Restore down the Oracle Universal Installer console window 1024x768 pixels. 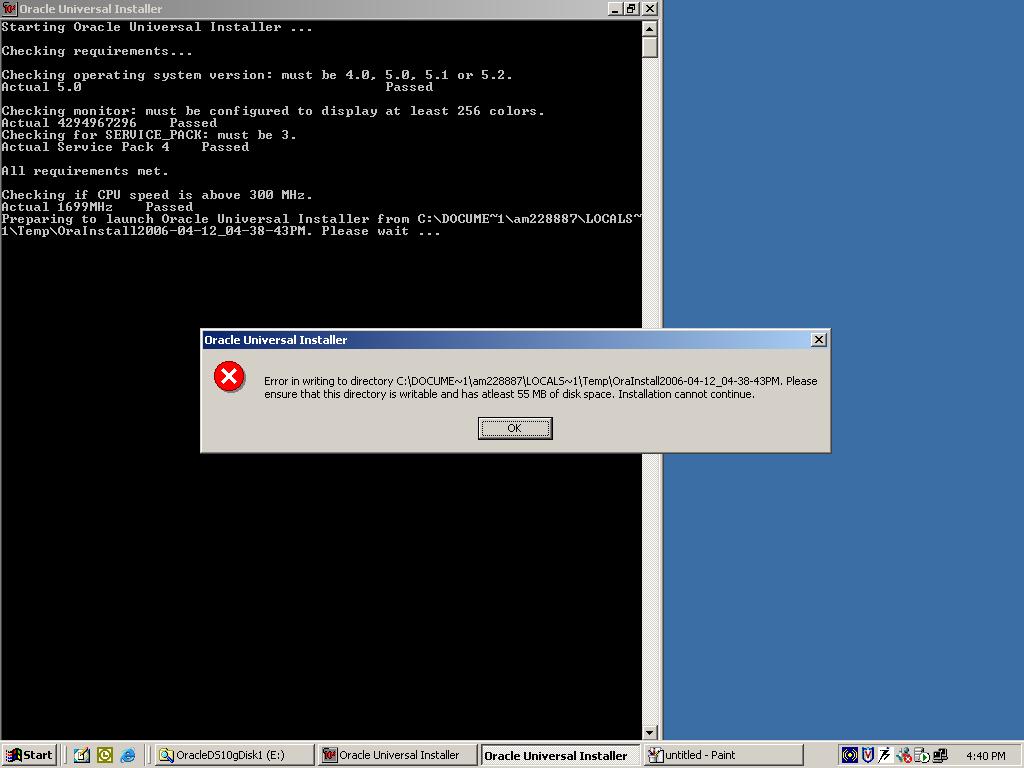coord(631,8)
